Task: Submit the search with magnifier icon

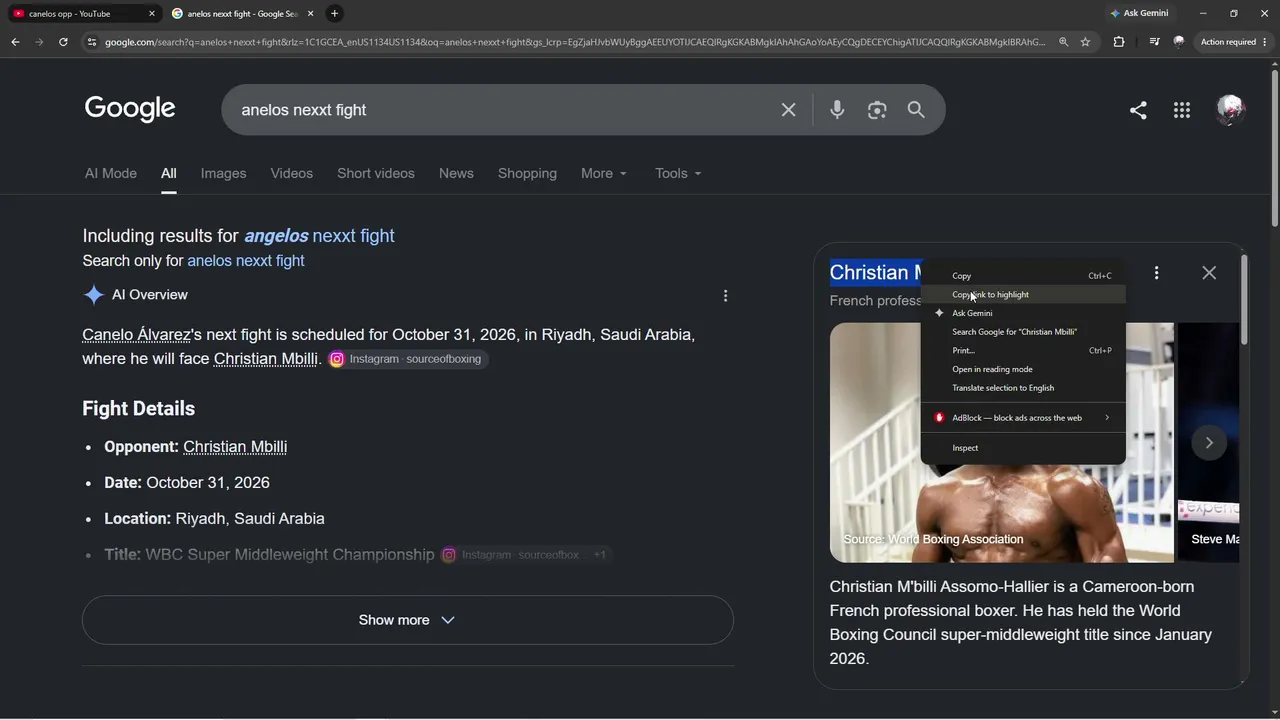Action: 916,110
